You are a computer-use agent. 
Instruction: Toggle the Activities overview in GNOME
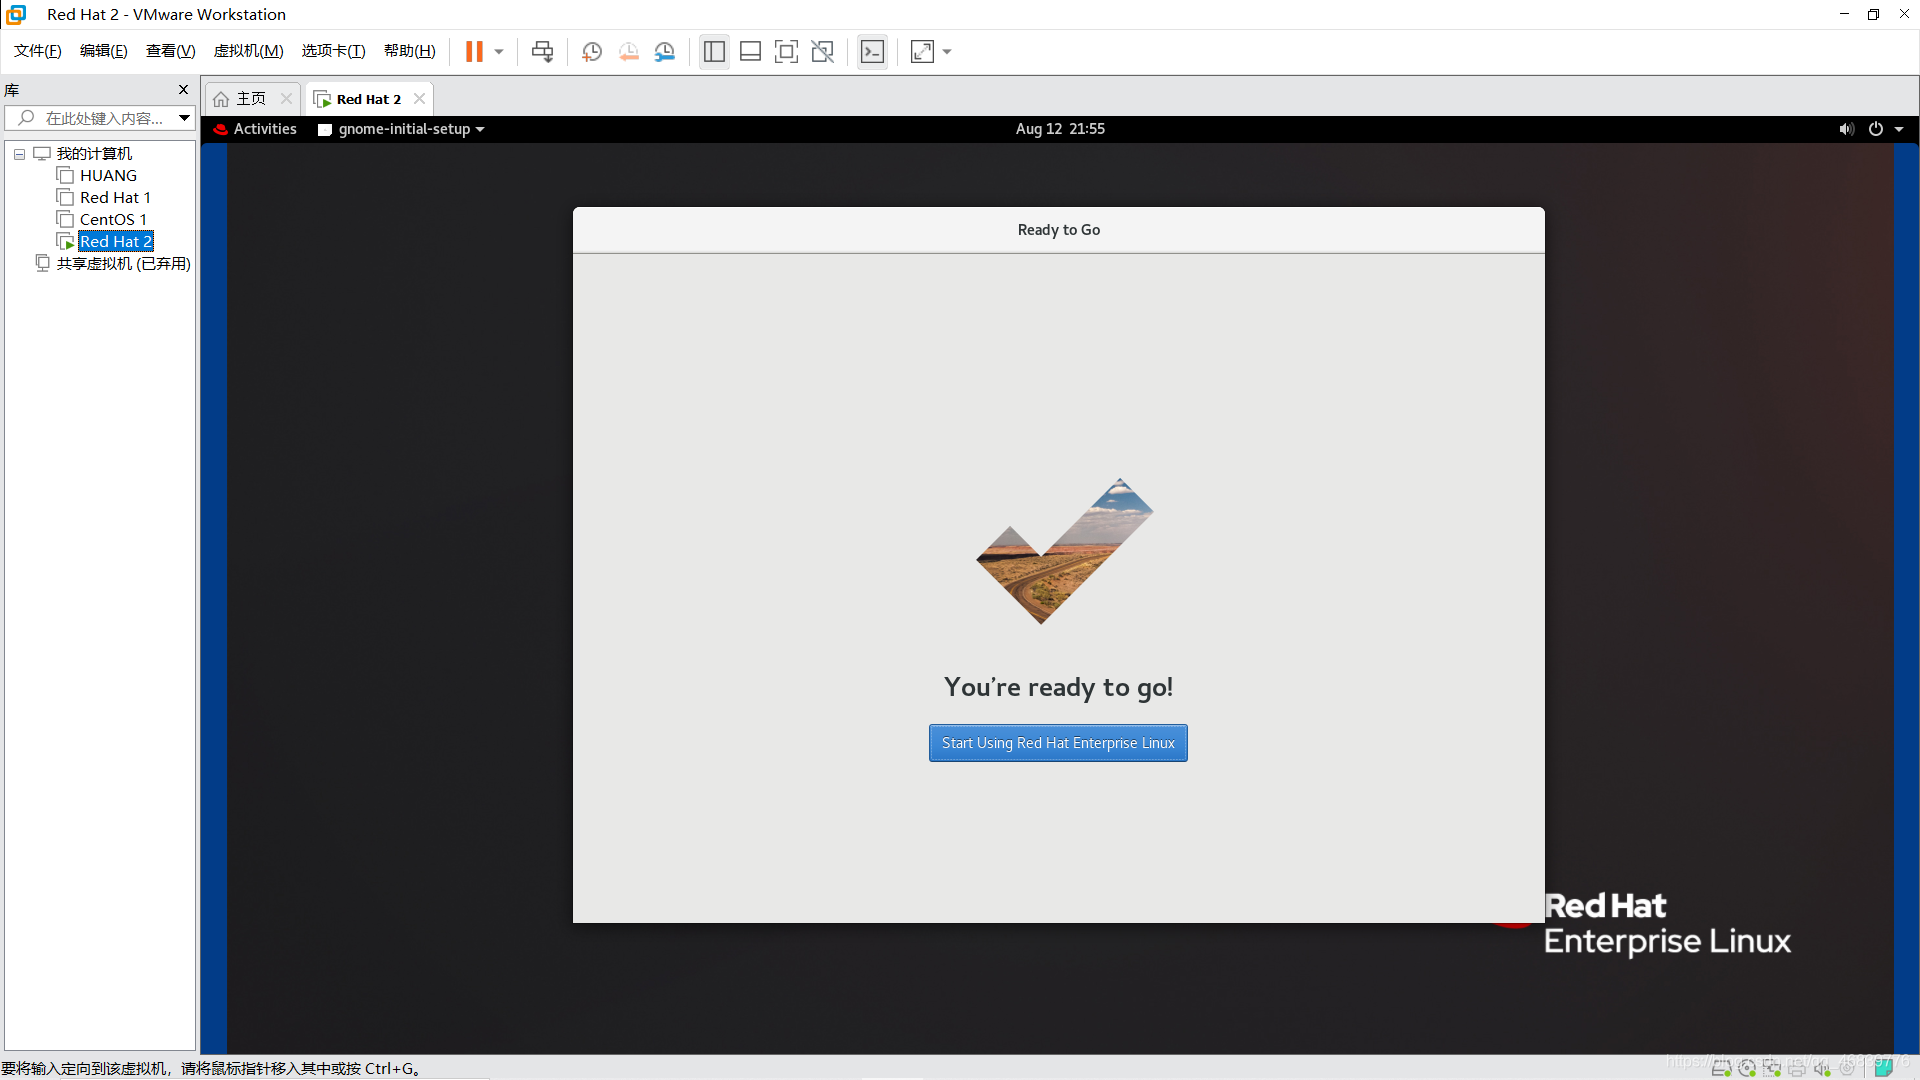click(x=264, y=128)
